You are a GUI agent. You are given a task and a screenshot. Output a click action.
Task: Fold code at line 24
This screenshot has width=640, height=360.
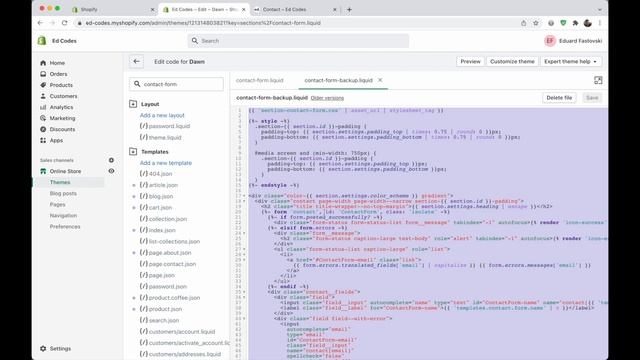tap(244, 233)
